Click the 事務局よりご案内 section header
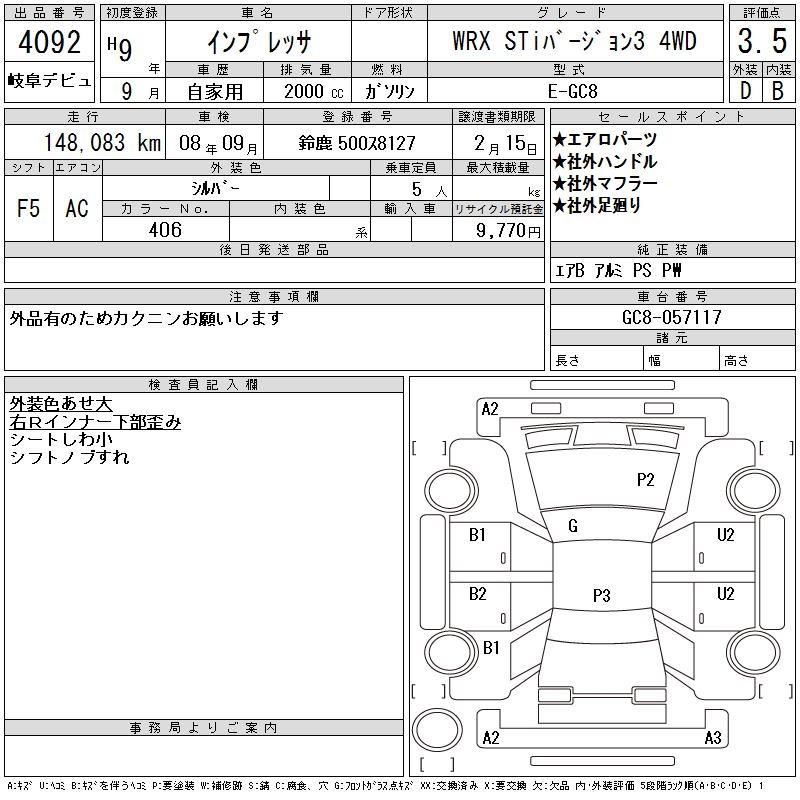The width and height of the screenshot is (800, 800). pyautogui.click(x=204, y=727)
